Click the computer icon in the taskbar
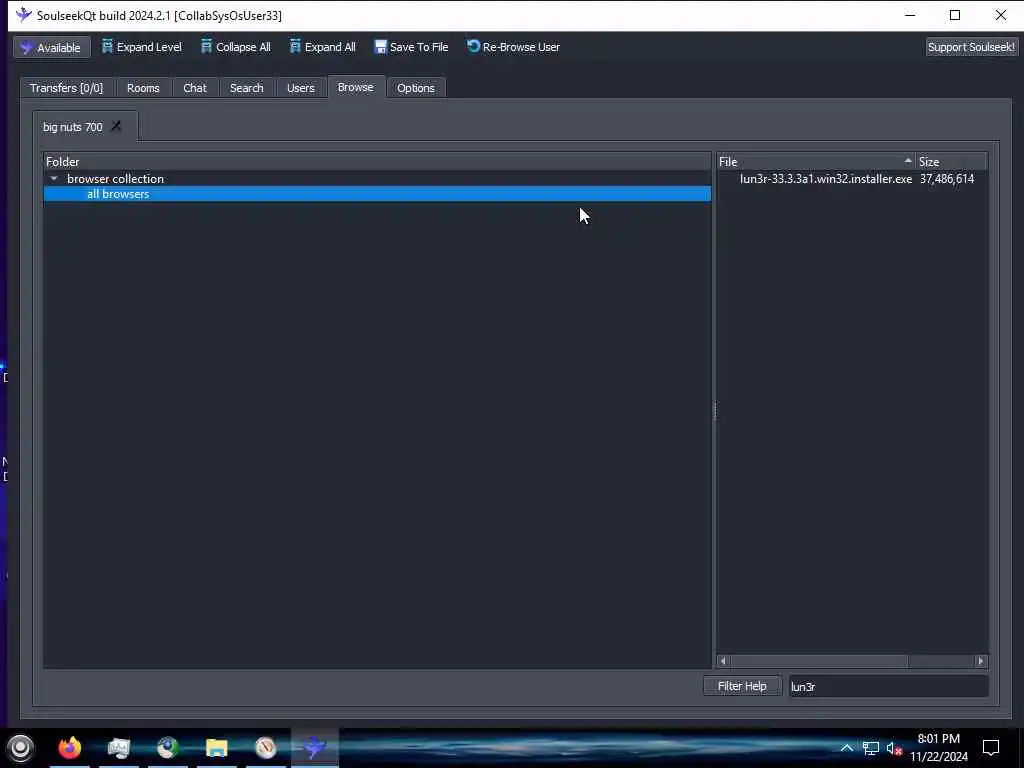The image size is (1024, 768). pos(119,747)
